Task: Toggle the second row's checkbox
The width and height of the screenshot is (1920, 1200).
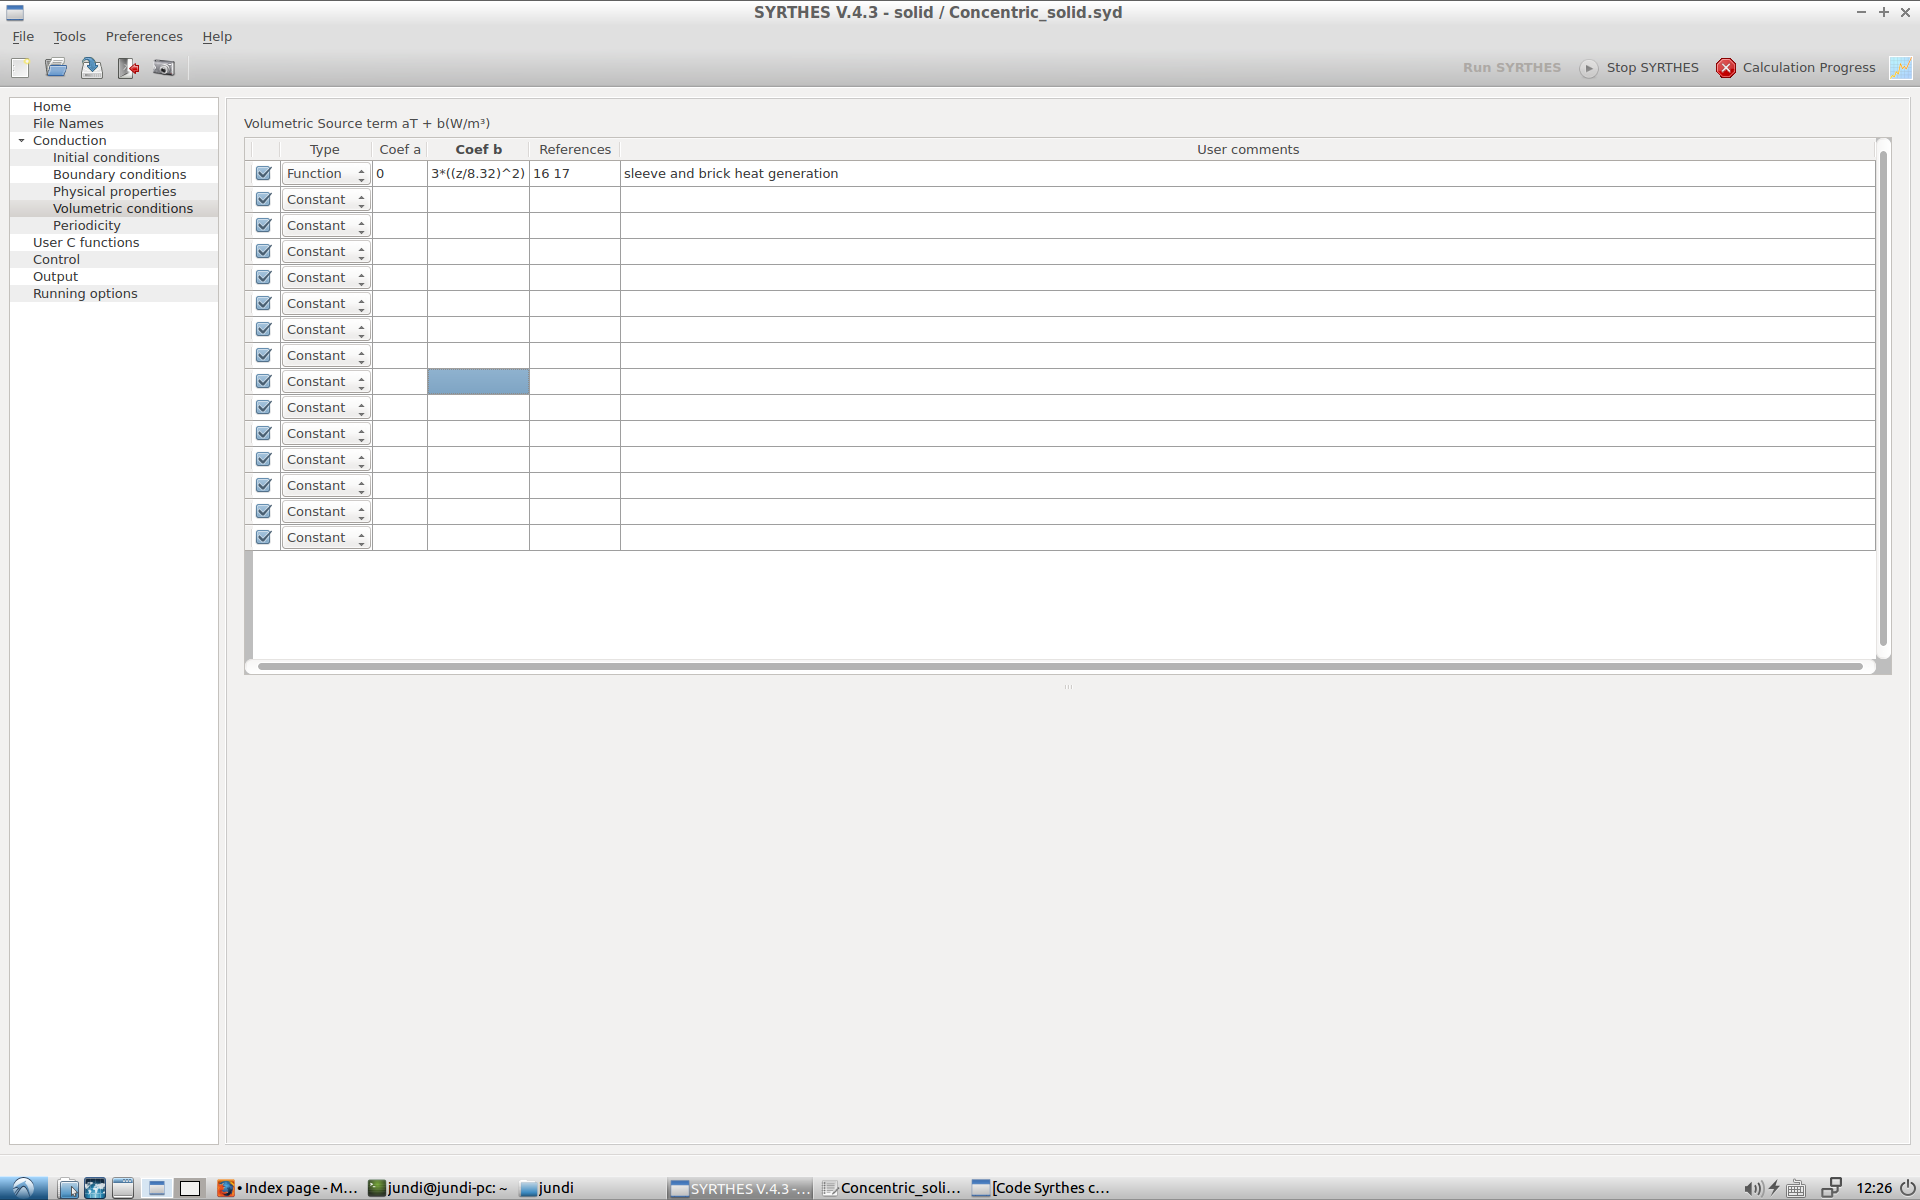Action: pyautogui.click(x=264, y=200)
